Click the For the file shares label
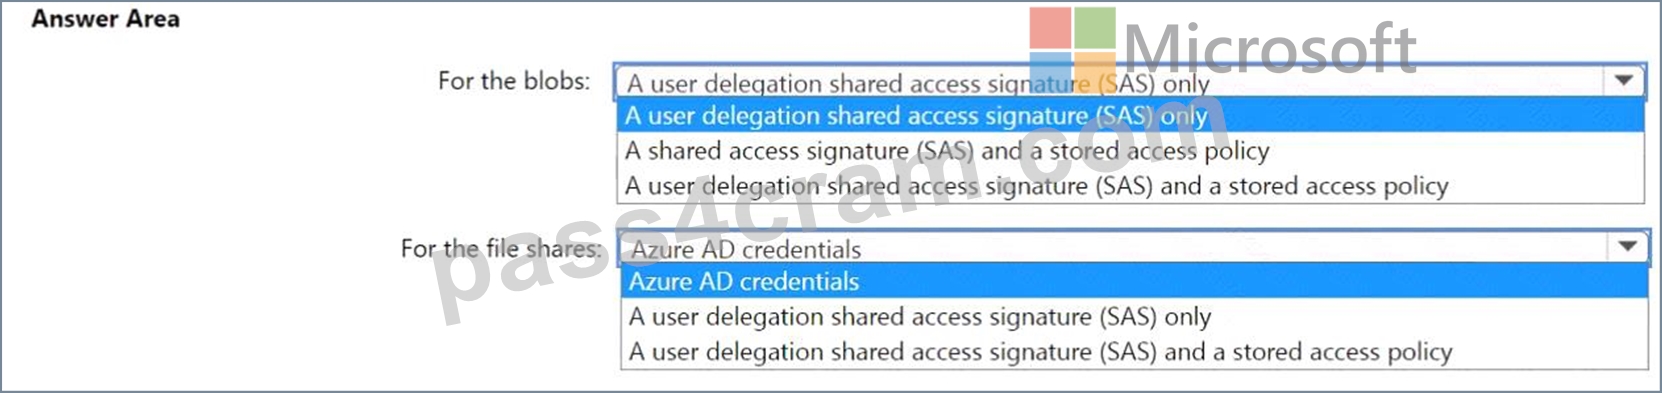1662x393 pixels. [x=501, y=248]
